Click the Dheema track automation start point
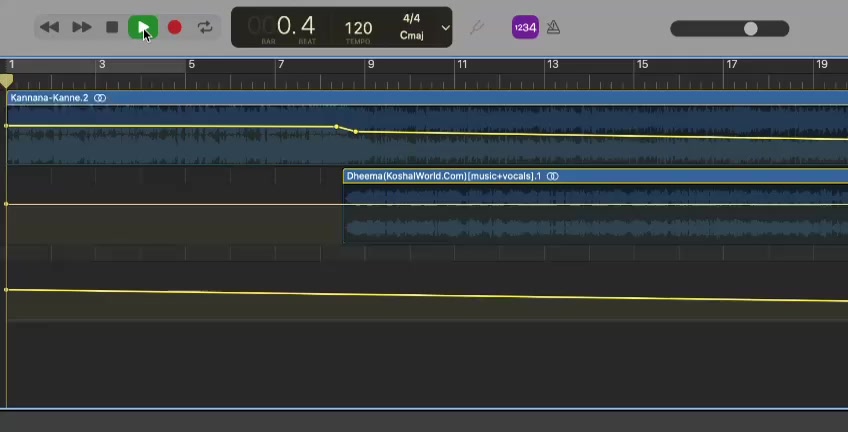This screenshot has height=432, width=848. tap(6, 204)
